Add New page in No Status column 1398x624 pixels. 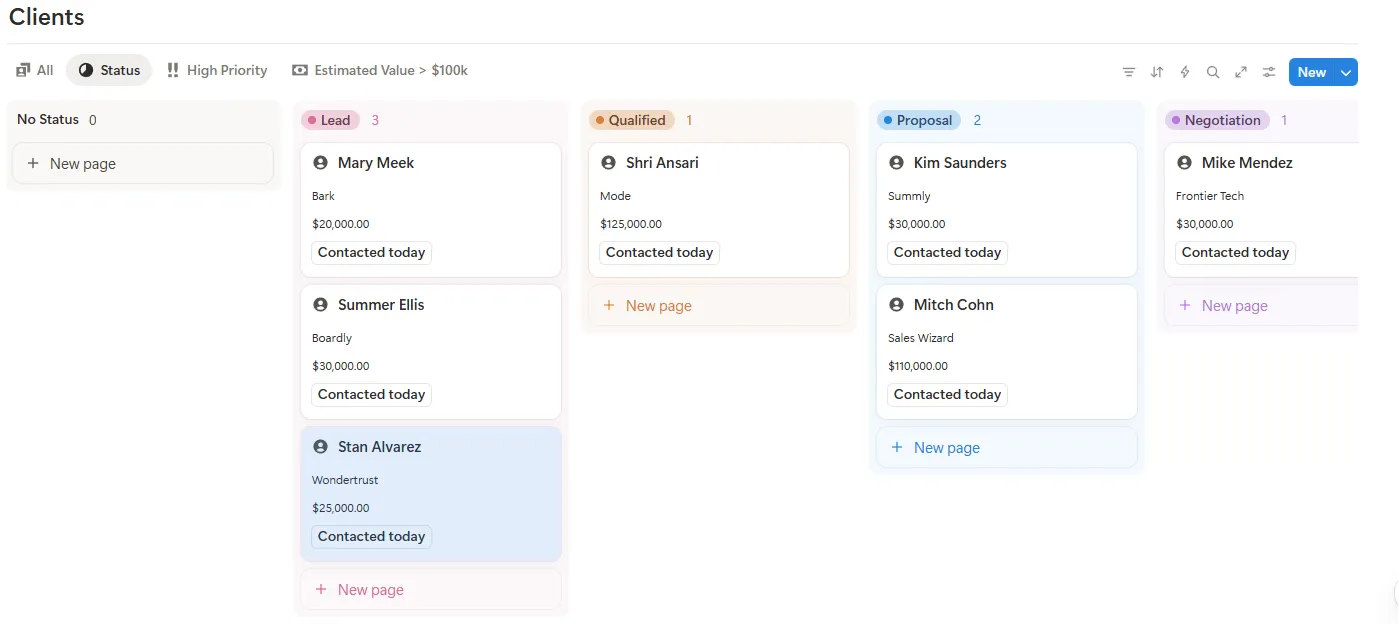(x=143, y=163)
